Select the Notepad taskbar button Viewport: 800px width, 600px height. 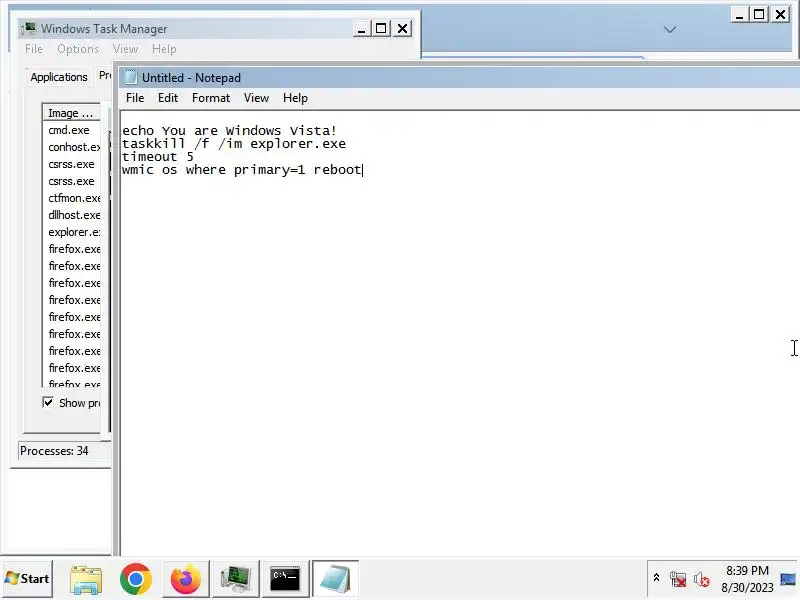tap(335, 579)
